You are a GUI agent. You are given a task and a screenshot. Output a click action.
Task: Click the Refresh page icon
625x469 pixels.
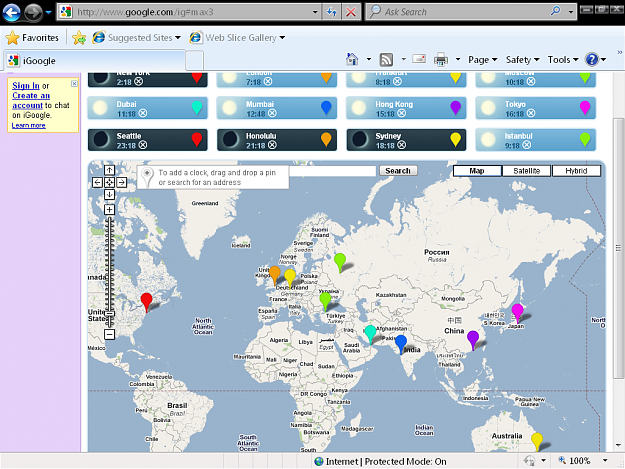tap(332, 12)
